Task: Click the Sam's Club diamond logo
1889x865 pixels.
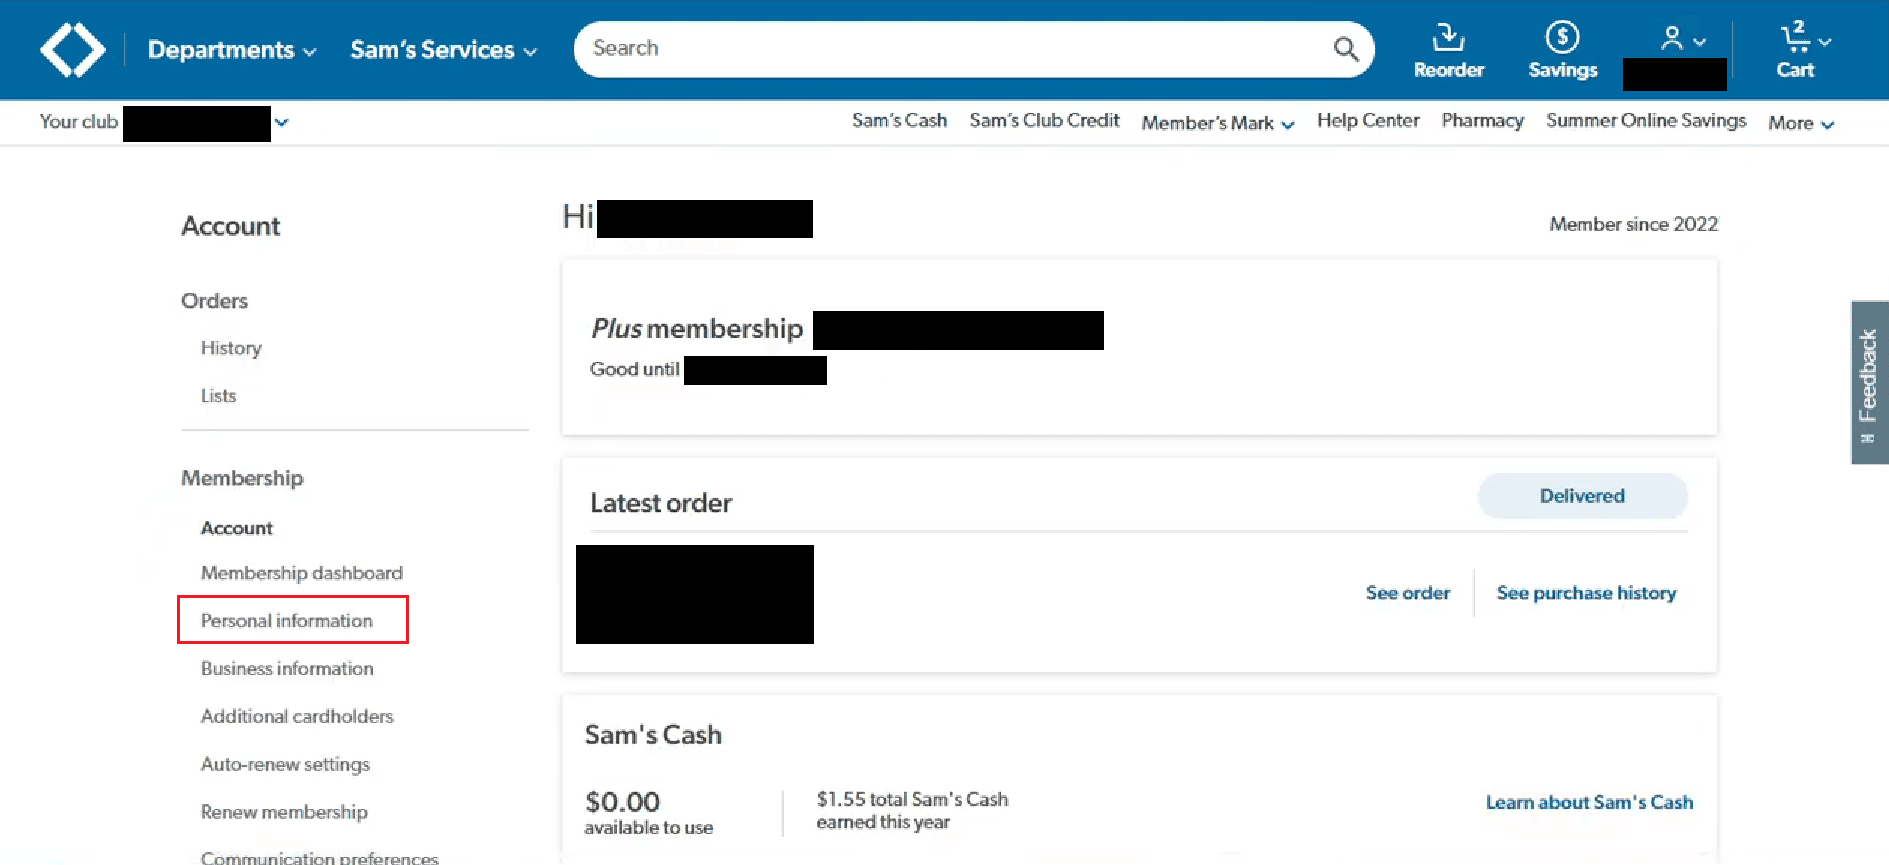Action: point(72,49)
